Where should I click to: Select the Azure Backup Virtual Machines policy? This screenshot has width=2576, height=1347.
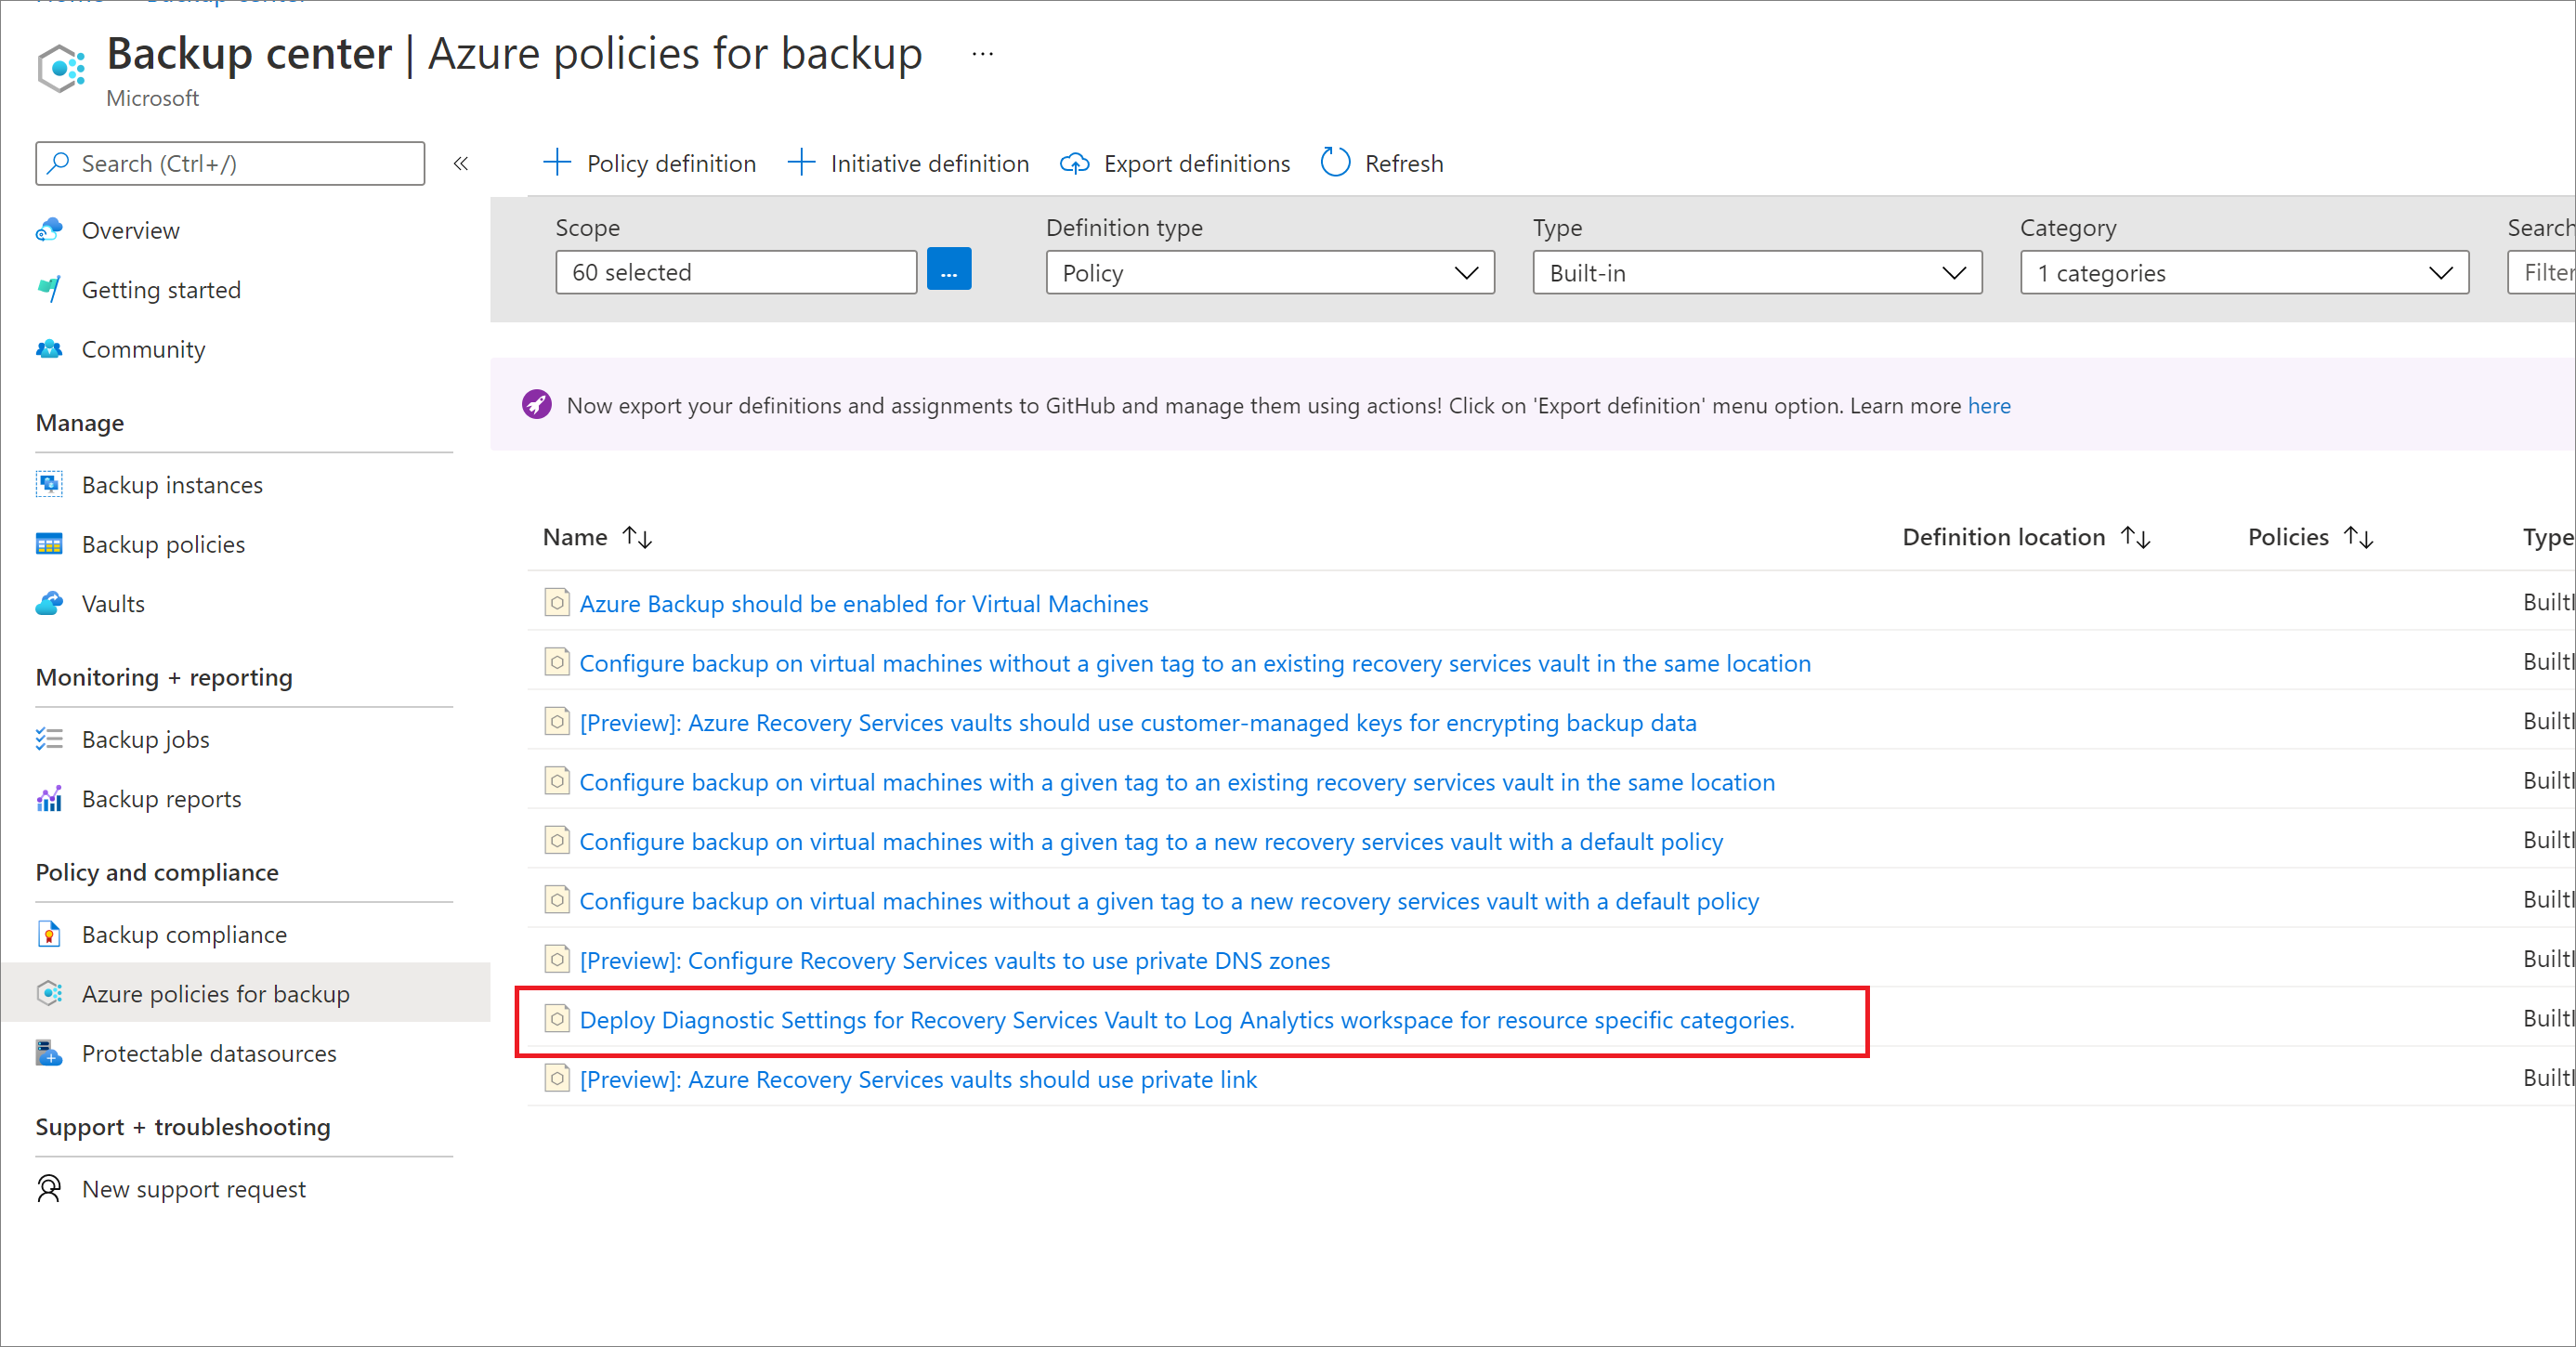[864, 603]
